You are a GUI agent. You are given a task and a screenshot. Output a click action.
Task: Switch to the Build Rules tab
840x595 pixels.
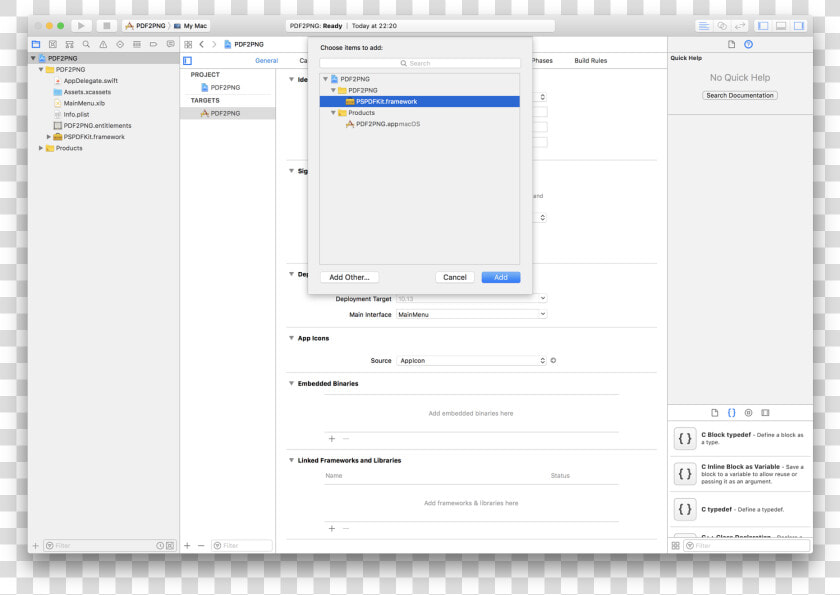pyautogui.click(x=590, y=61)
